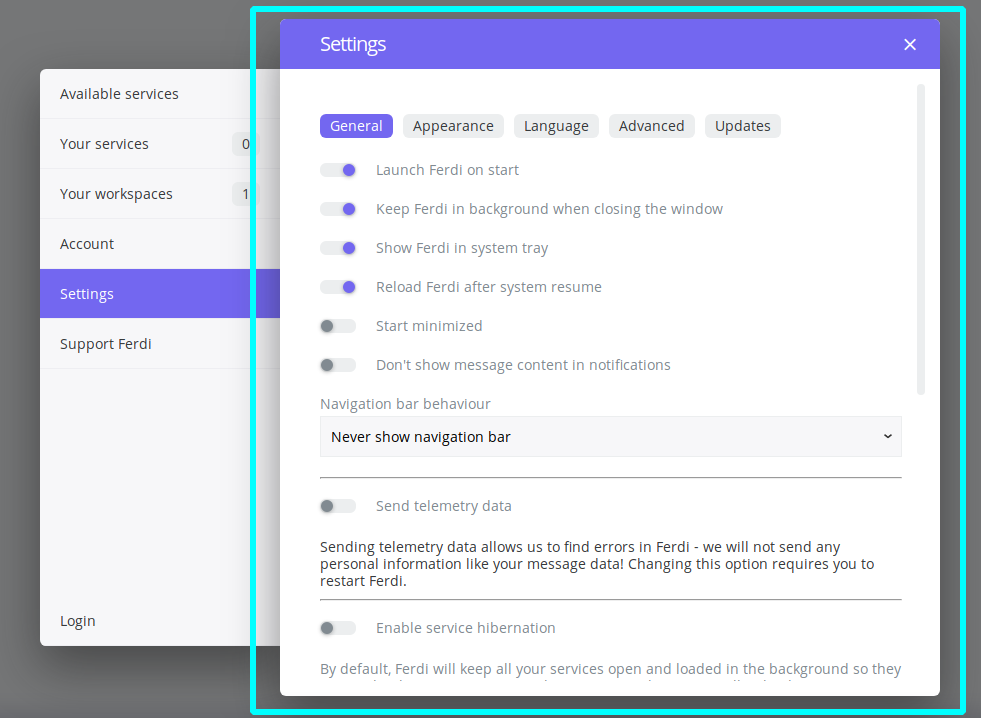Disable Show Ferdi in system tray

click(x=338, y=248)
